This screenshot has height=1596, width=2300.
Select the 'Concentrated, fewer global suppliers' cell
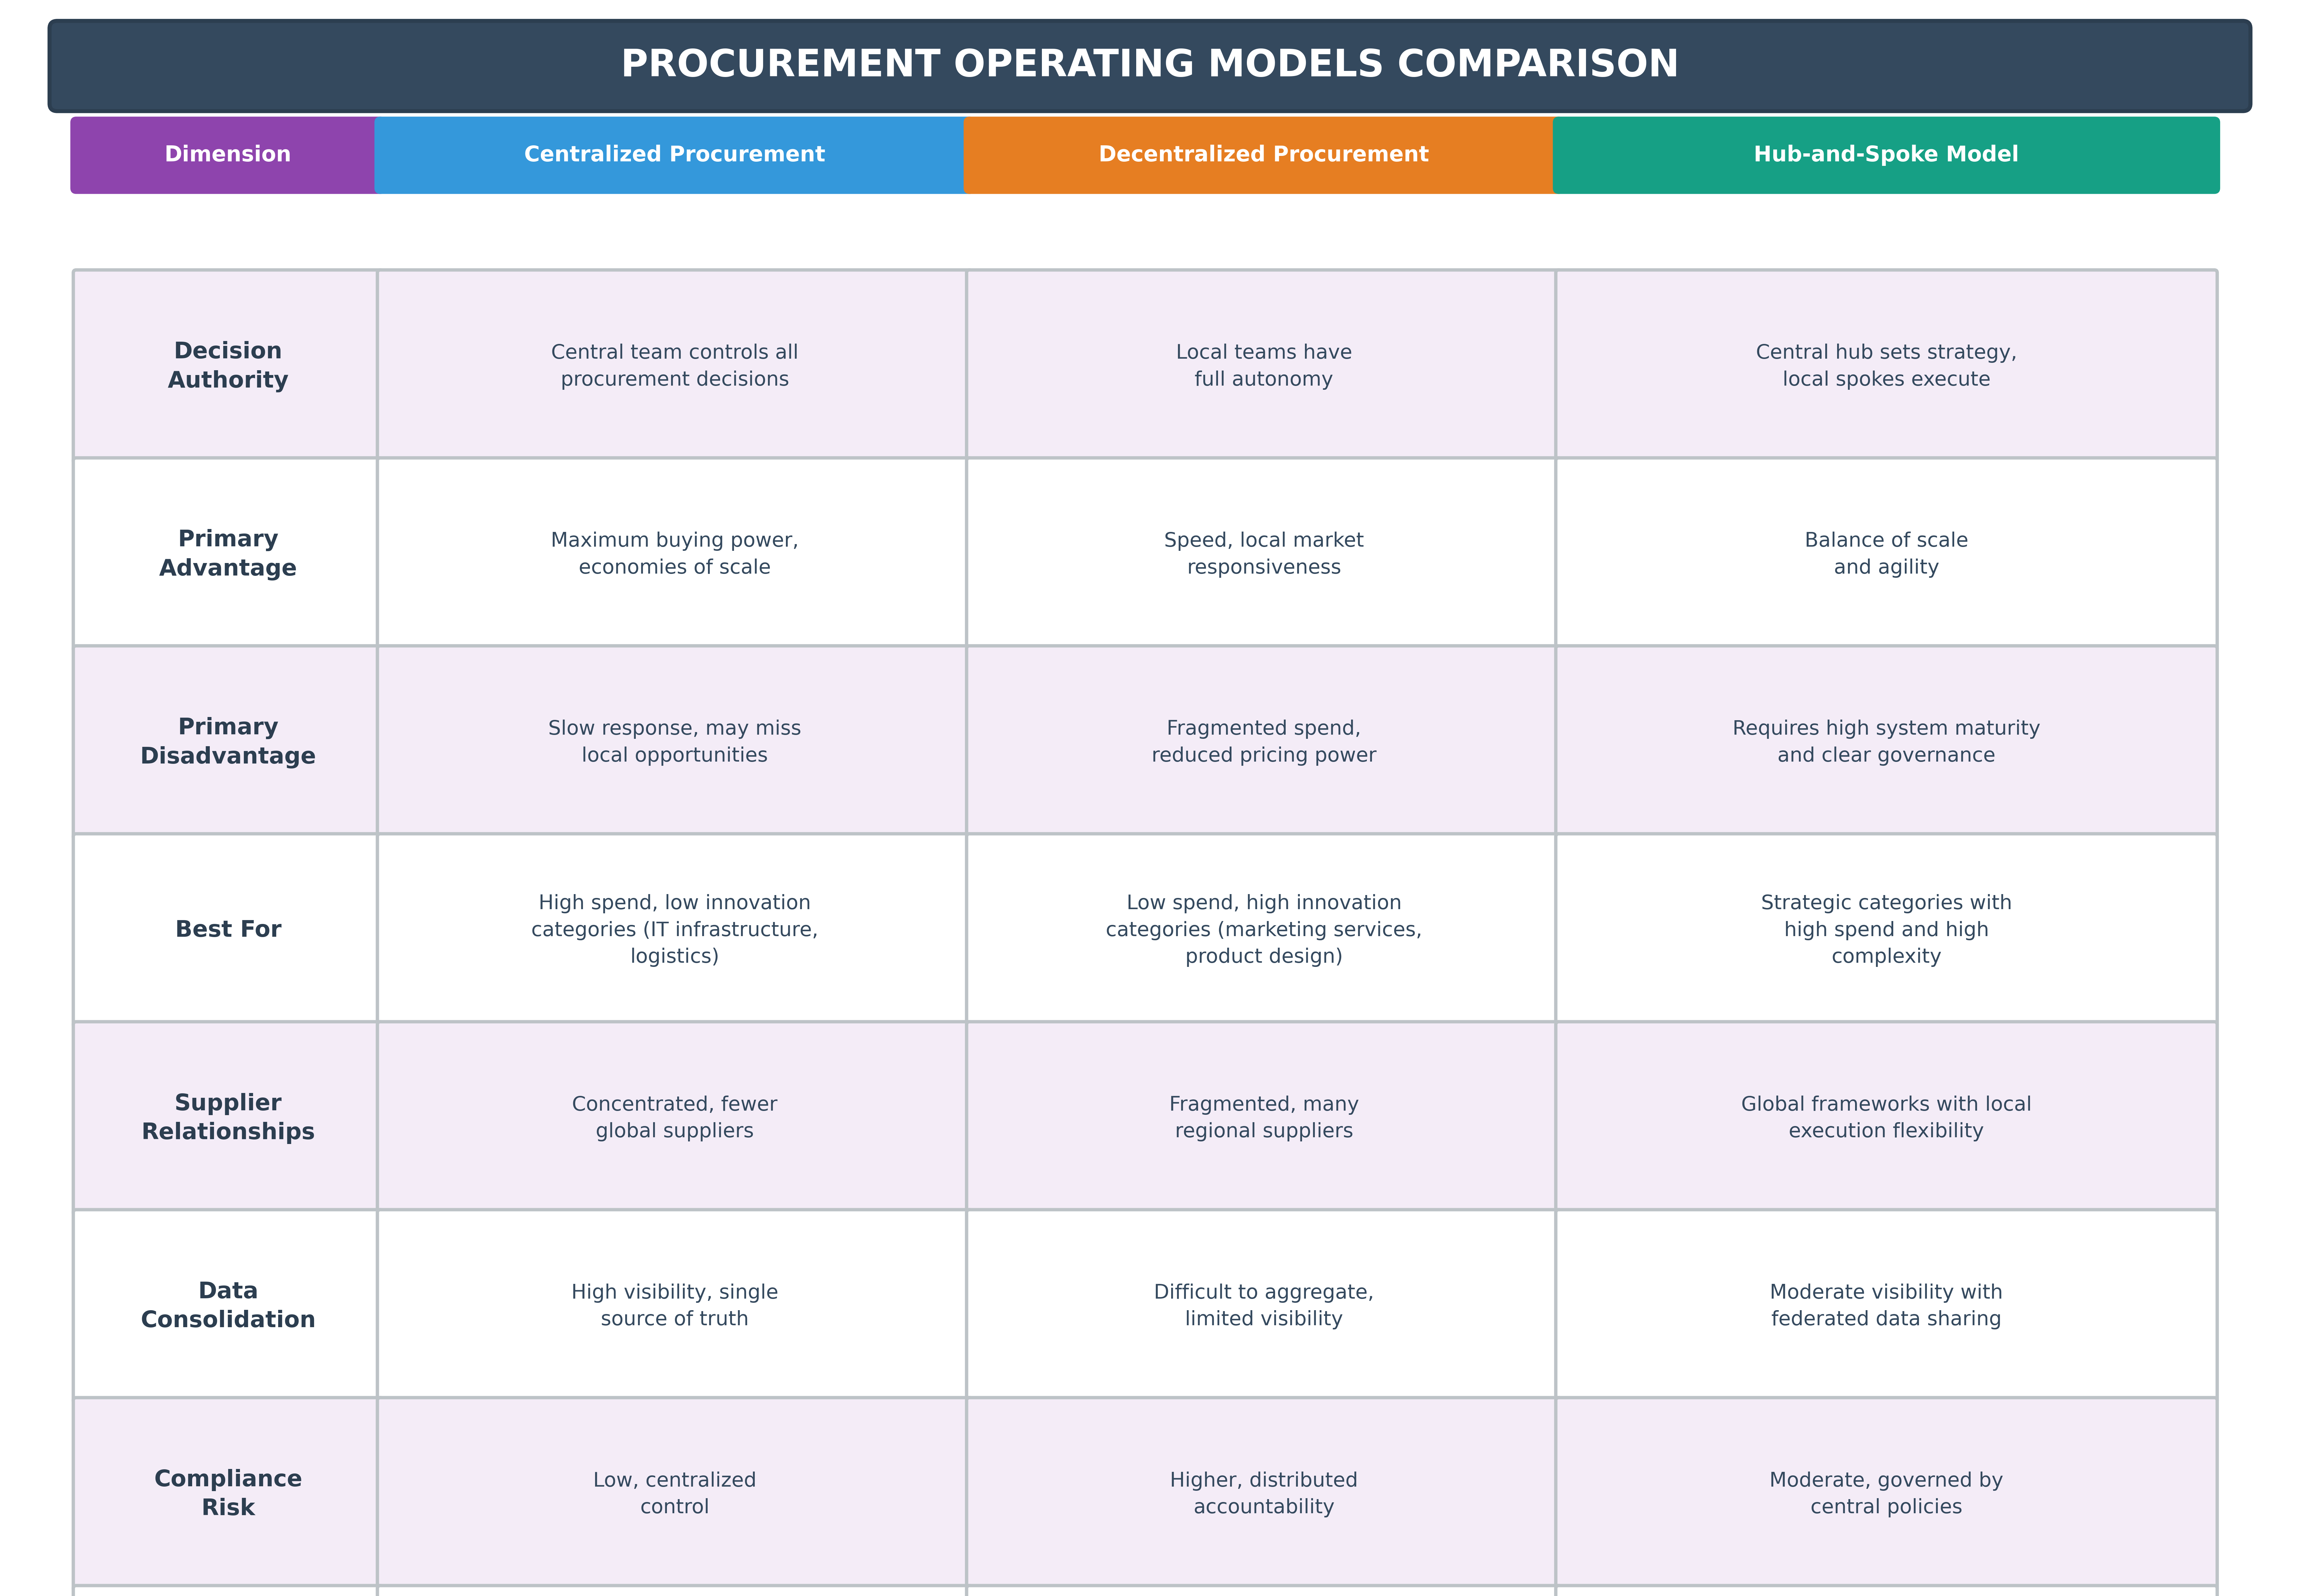(674, 1117)
